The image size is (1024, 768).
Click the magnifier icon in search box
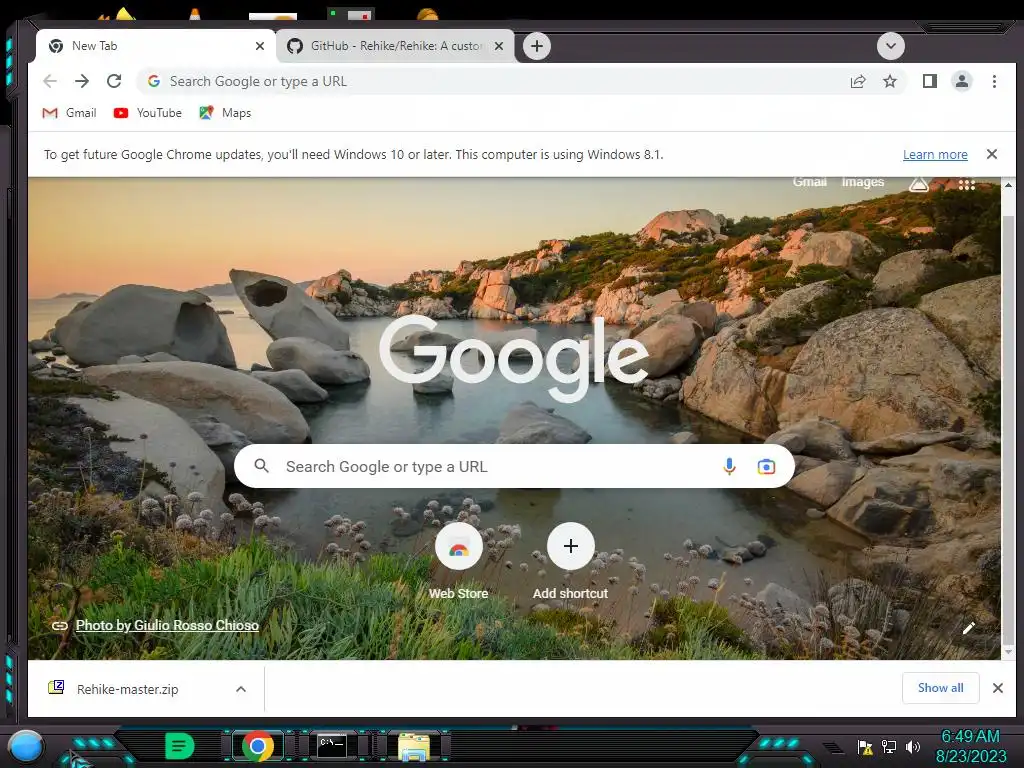click(x=261, y=466)
